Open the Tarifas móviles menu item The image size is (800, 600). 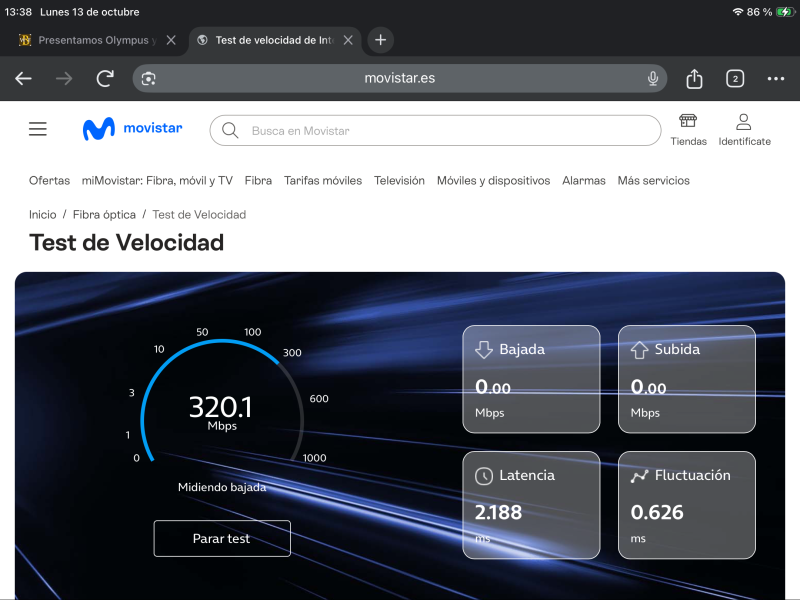click(323, 181)
